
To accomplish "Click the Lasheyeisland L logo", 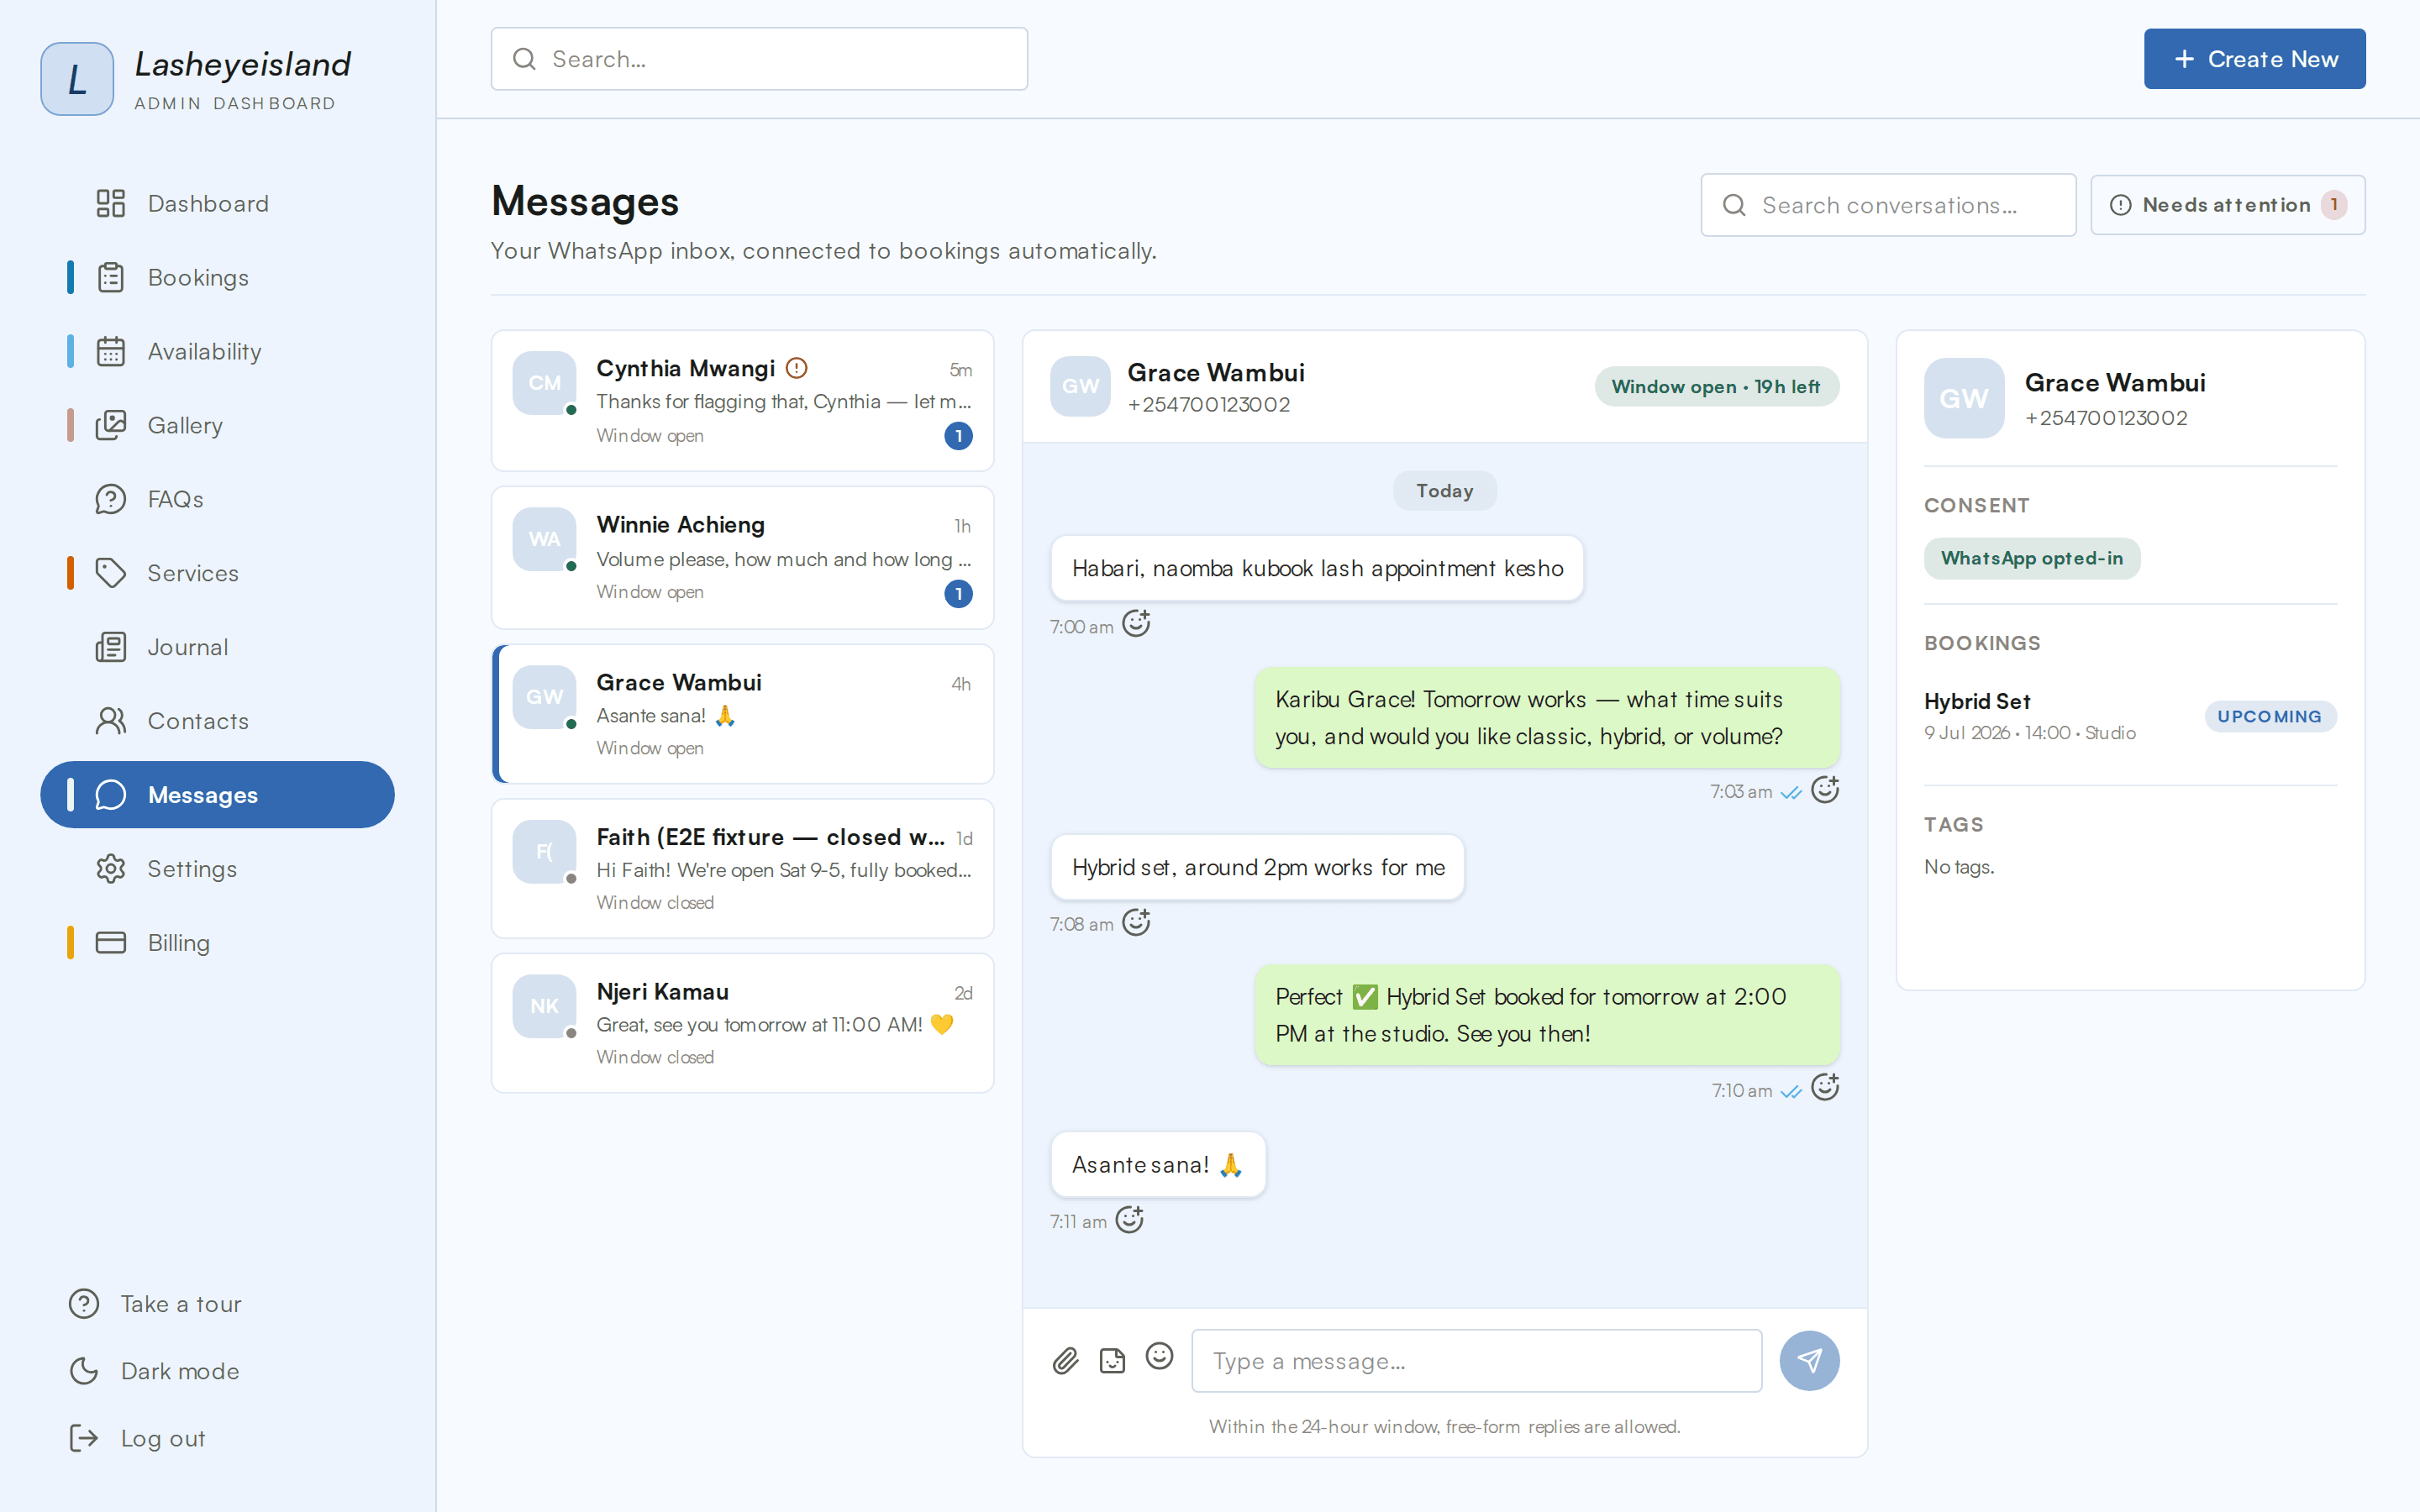I will point(77,79).
